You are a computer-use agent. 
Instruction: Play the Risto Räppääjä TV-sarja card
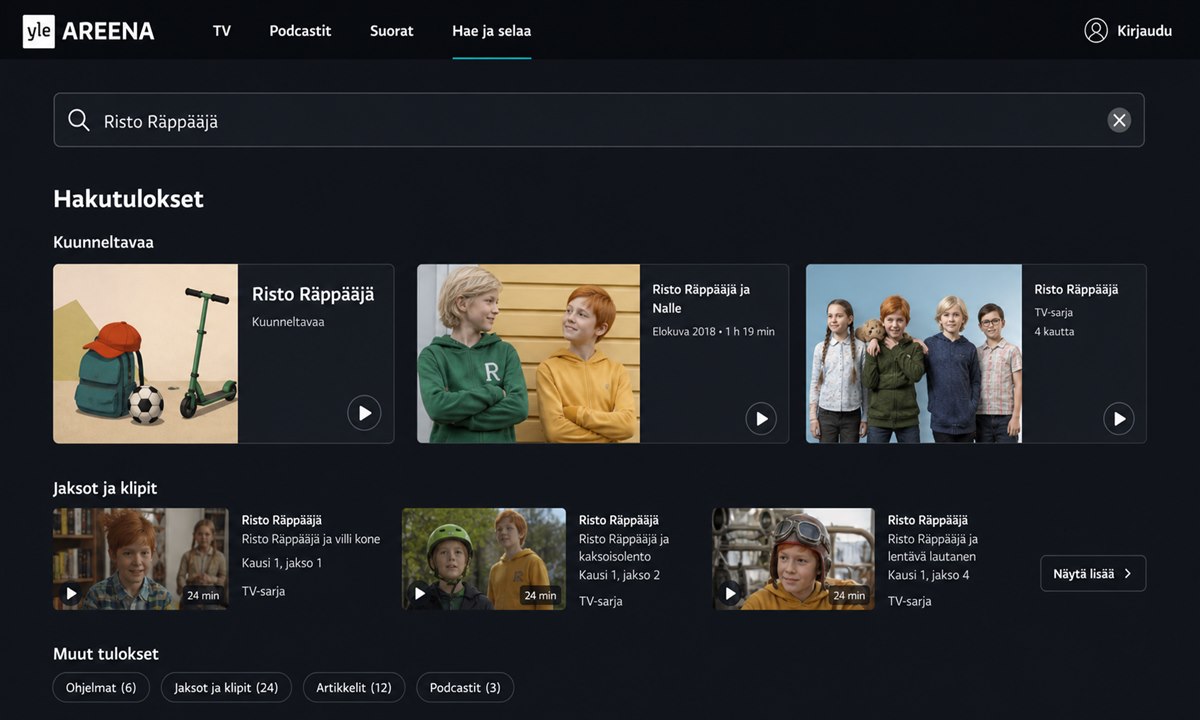tap(1118, 418)
